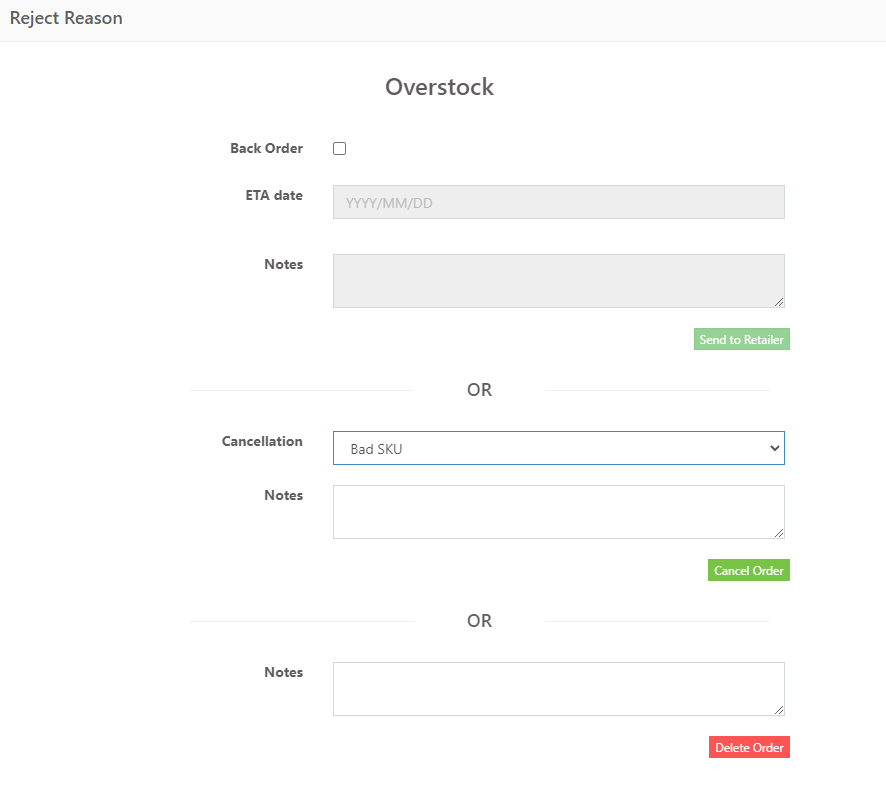Click resize handle of delete Notes box
The width and height of the screenshot is (886, 801).
778,709
